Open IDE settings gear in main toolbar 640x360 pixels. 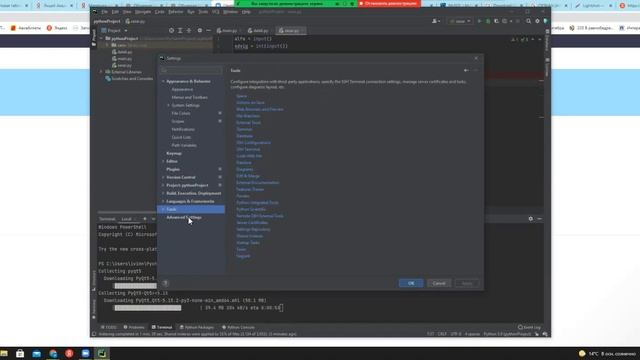537,21
